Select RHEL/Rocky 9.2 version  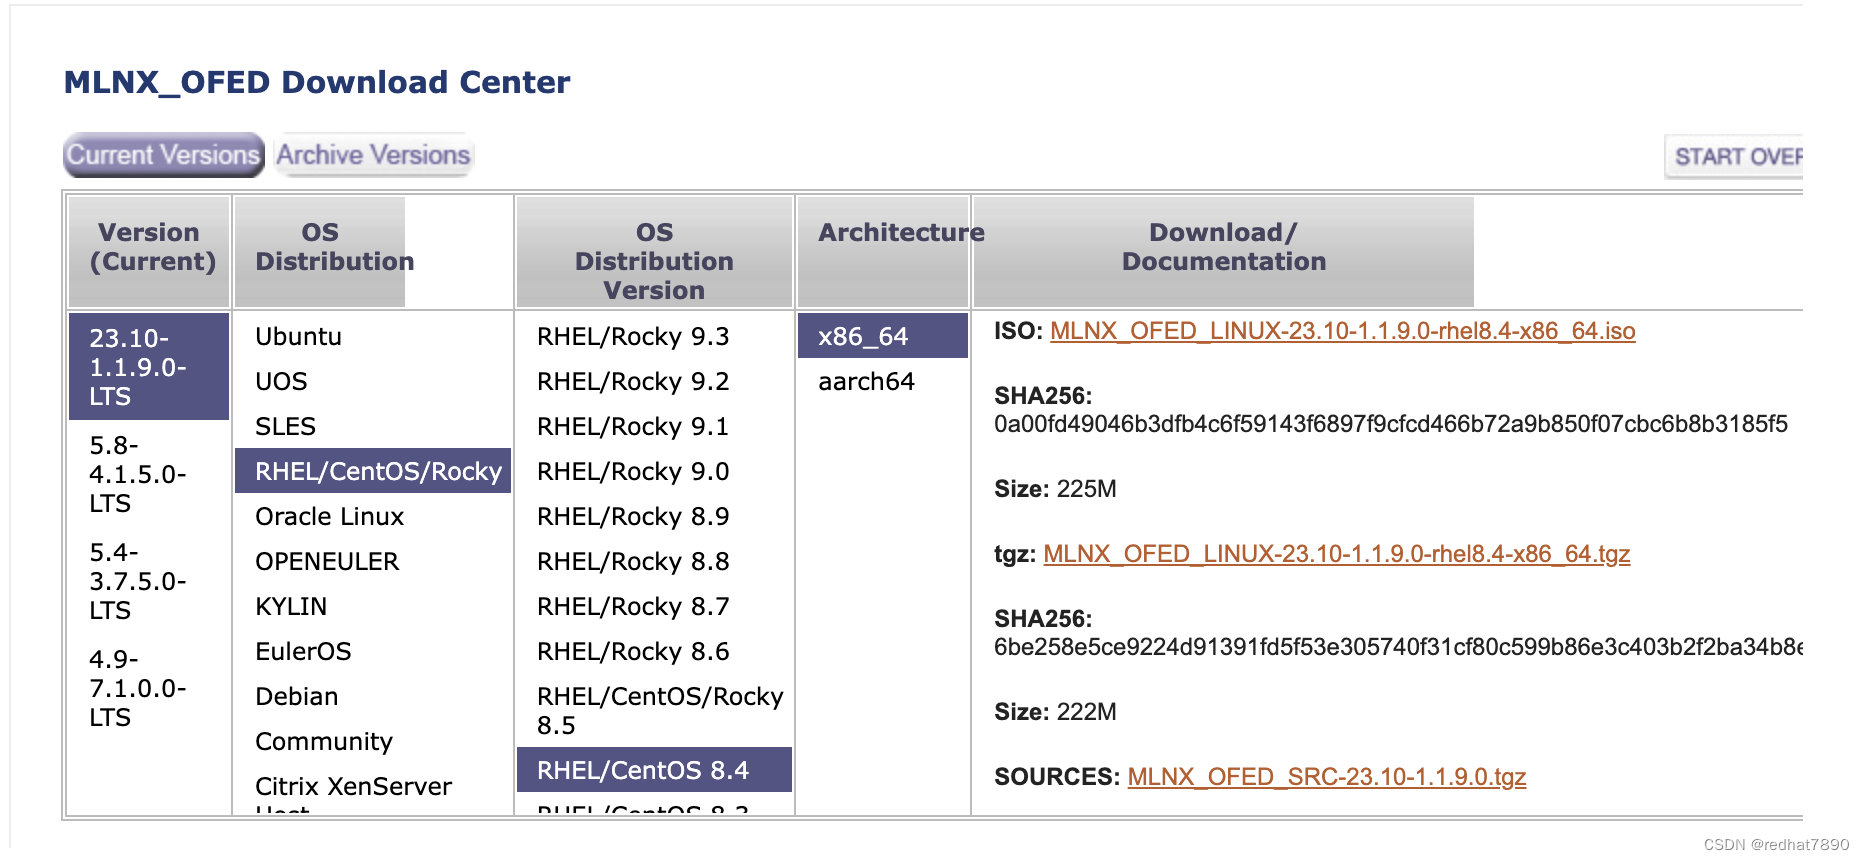click(x=654, y=381)
